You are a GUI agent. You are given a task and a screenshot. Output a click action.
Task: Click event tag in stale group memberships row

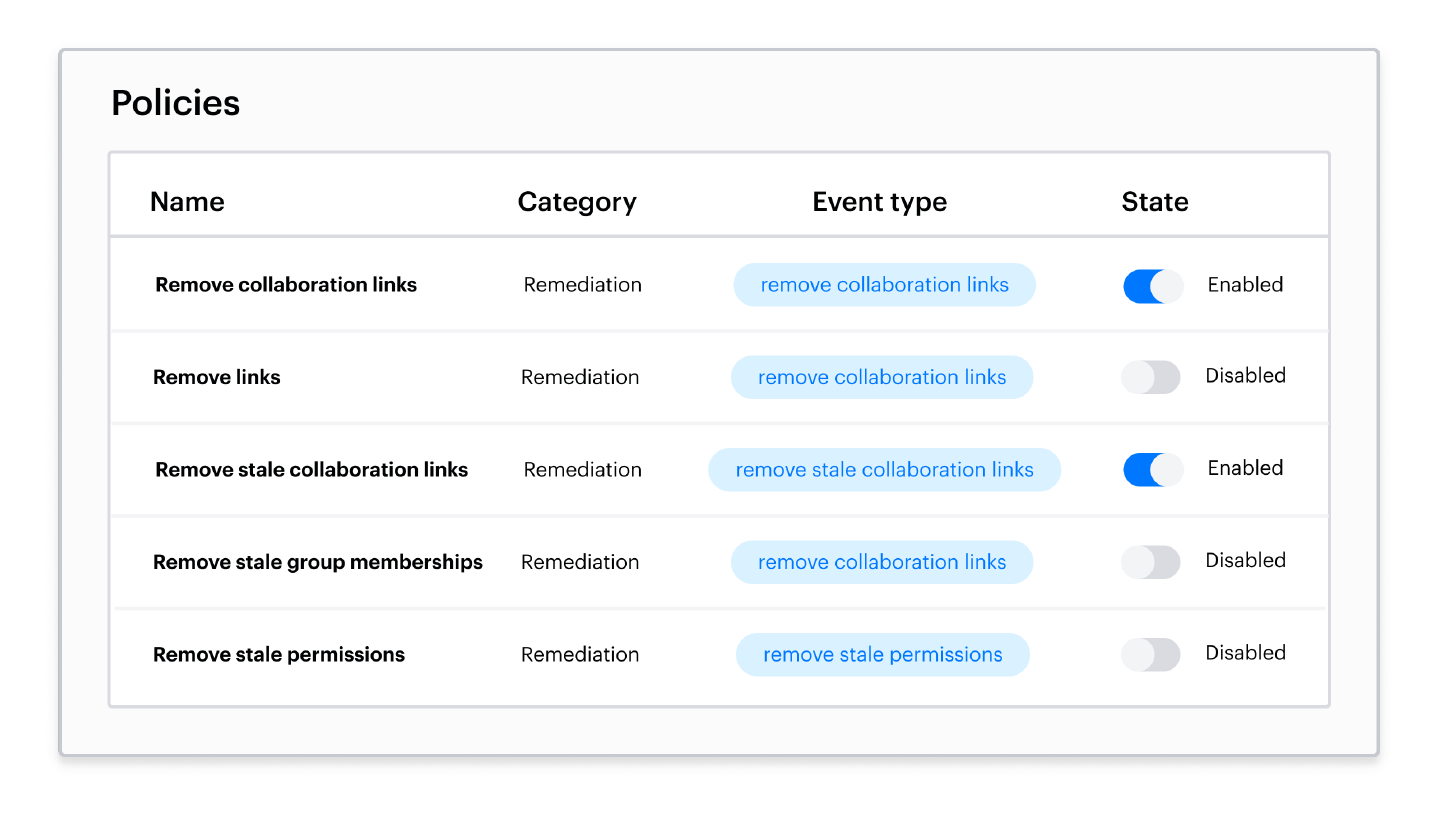[882, 562]
